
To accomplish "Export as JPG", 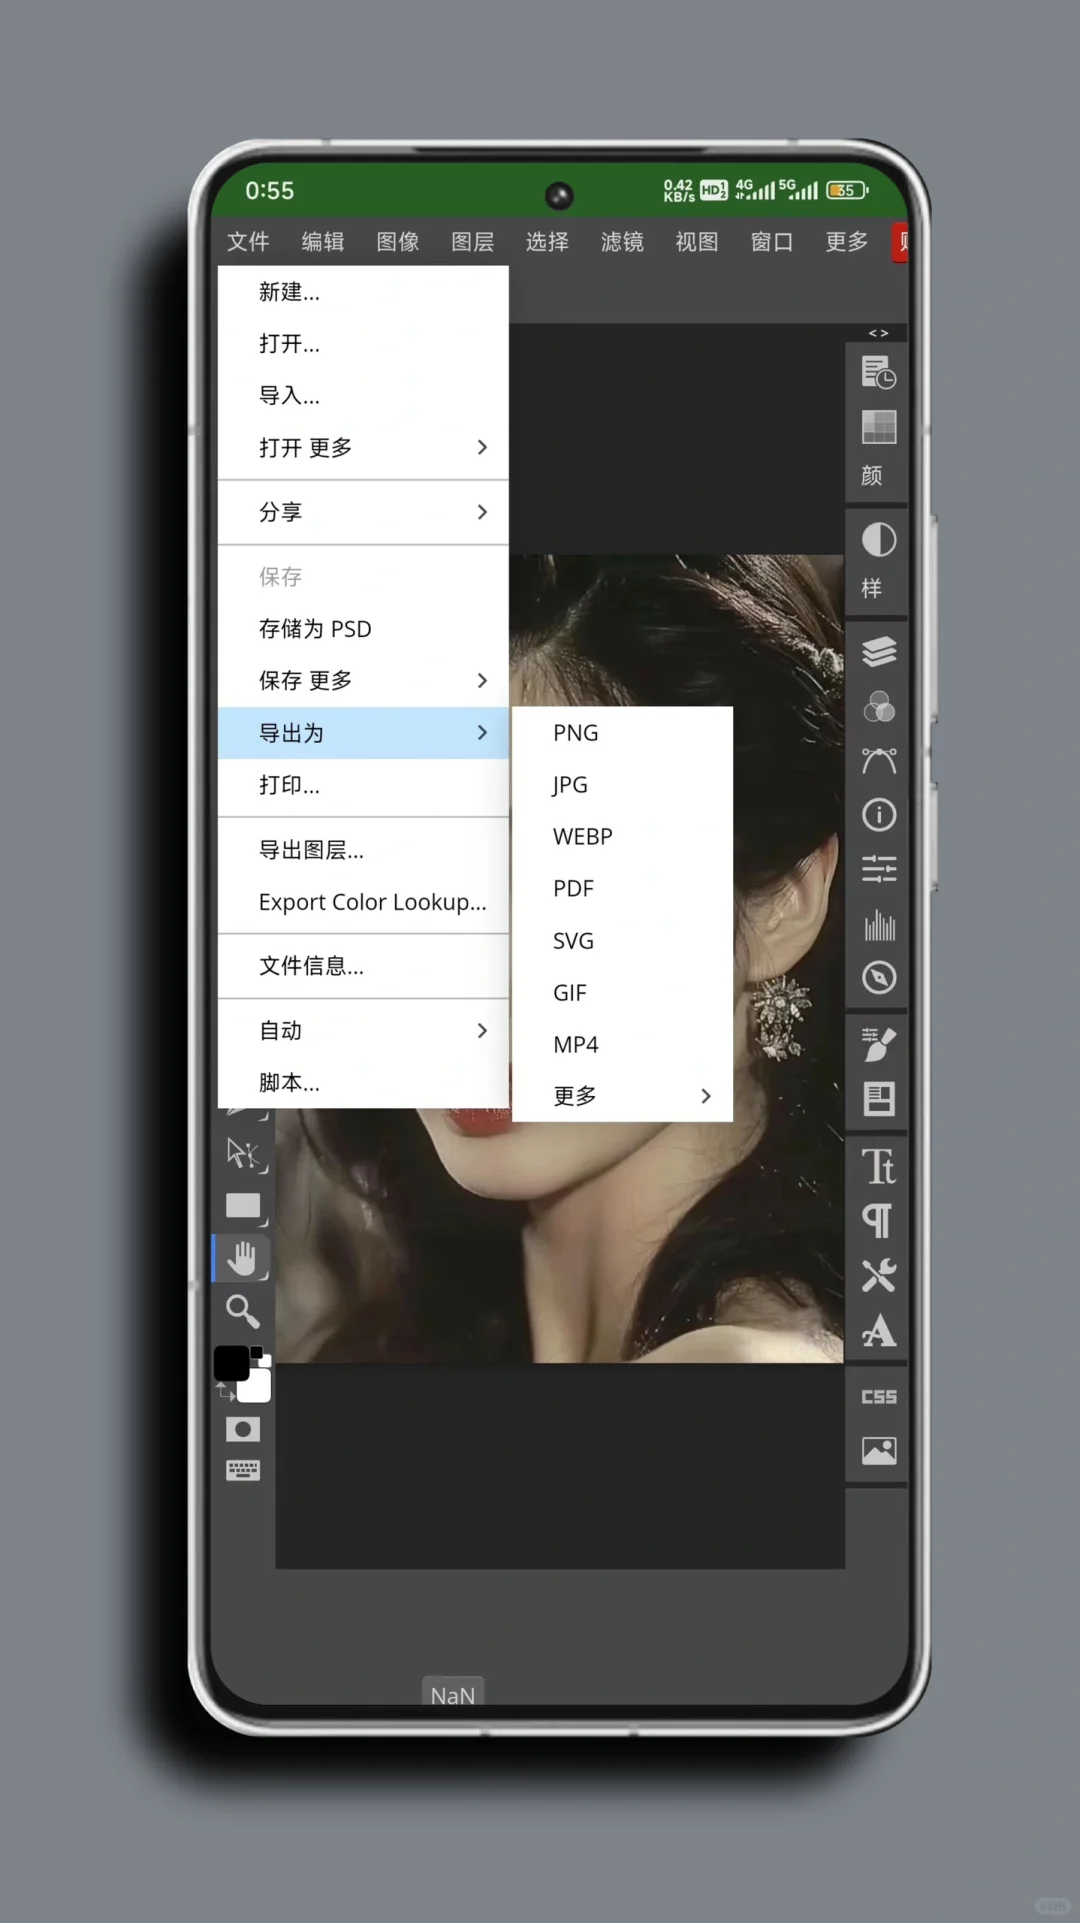I will (622, 785).
